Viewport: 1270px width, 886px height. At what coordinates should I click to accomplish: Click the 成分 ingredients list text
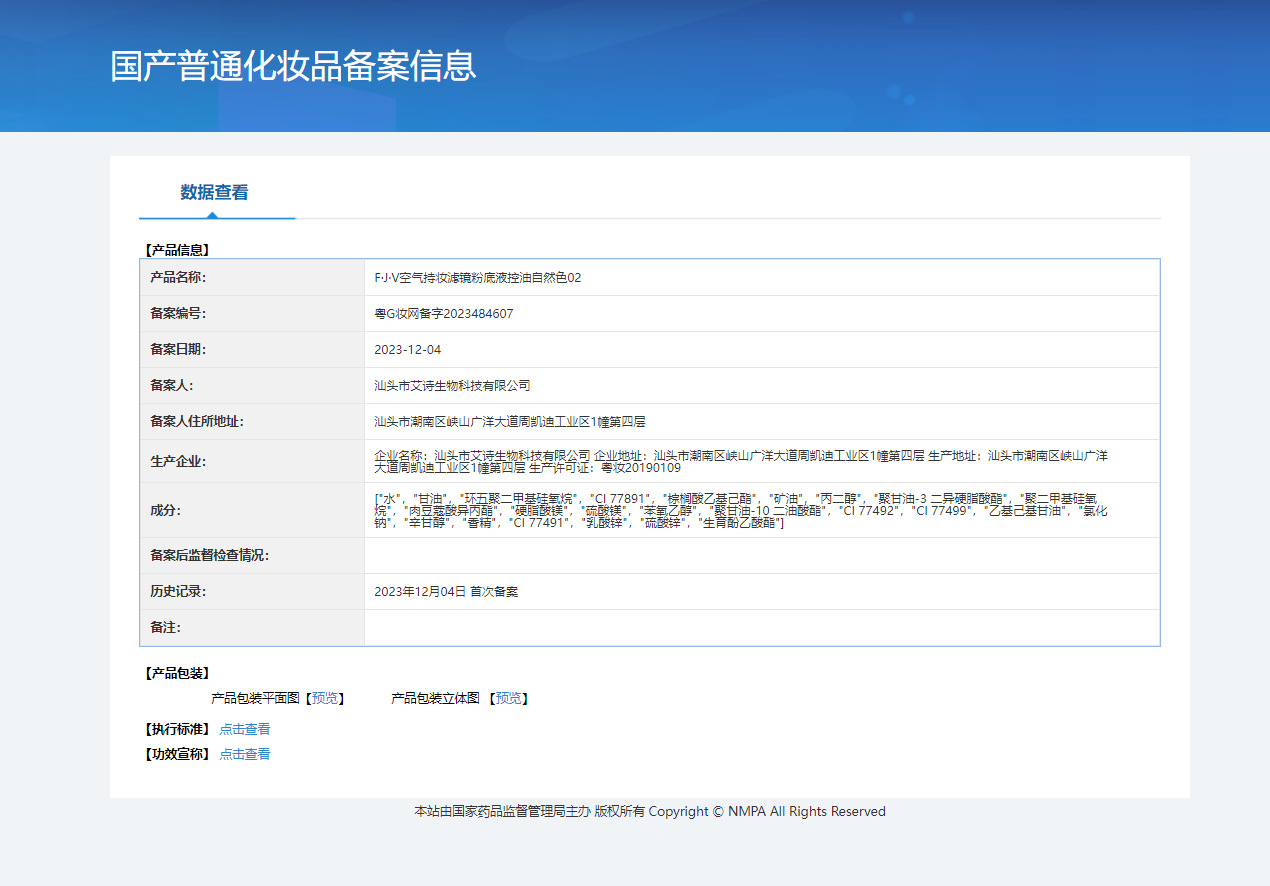[x=740, y=510]
